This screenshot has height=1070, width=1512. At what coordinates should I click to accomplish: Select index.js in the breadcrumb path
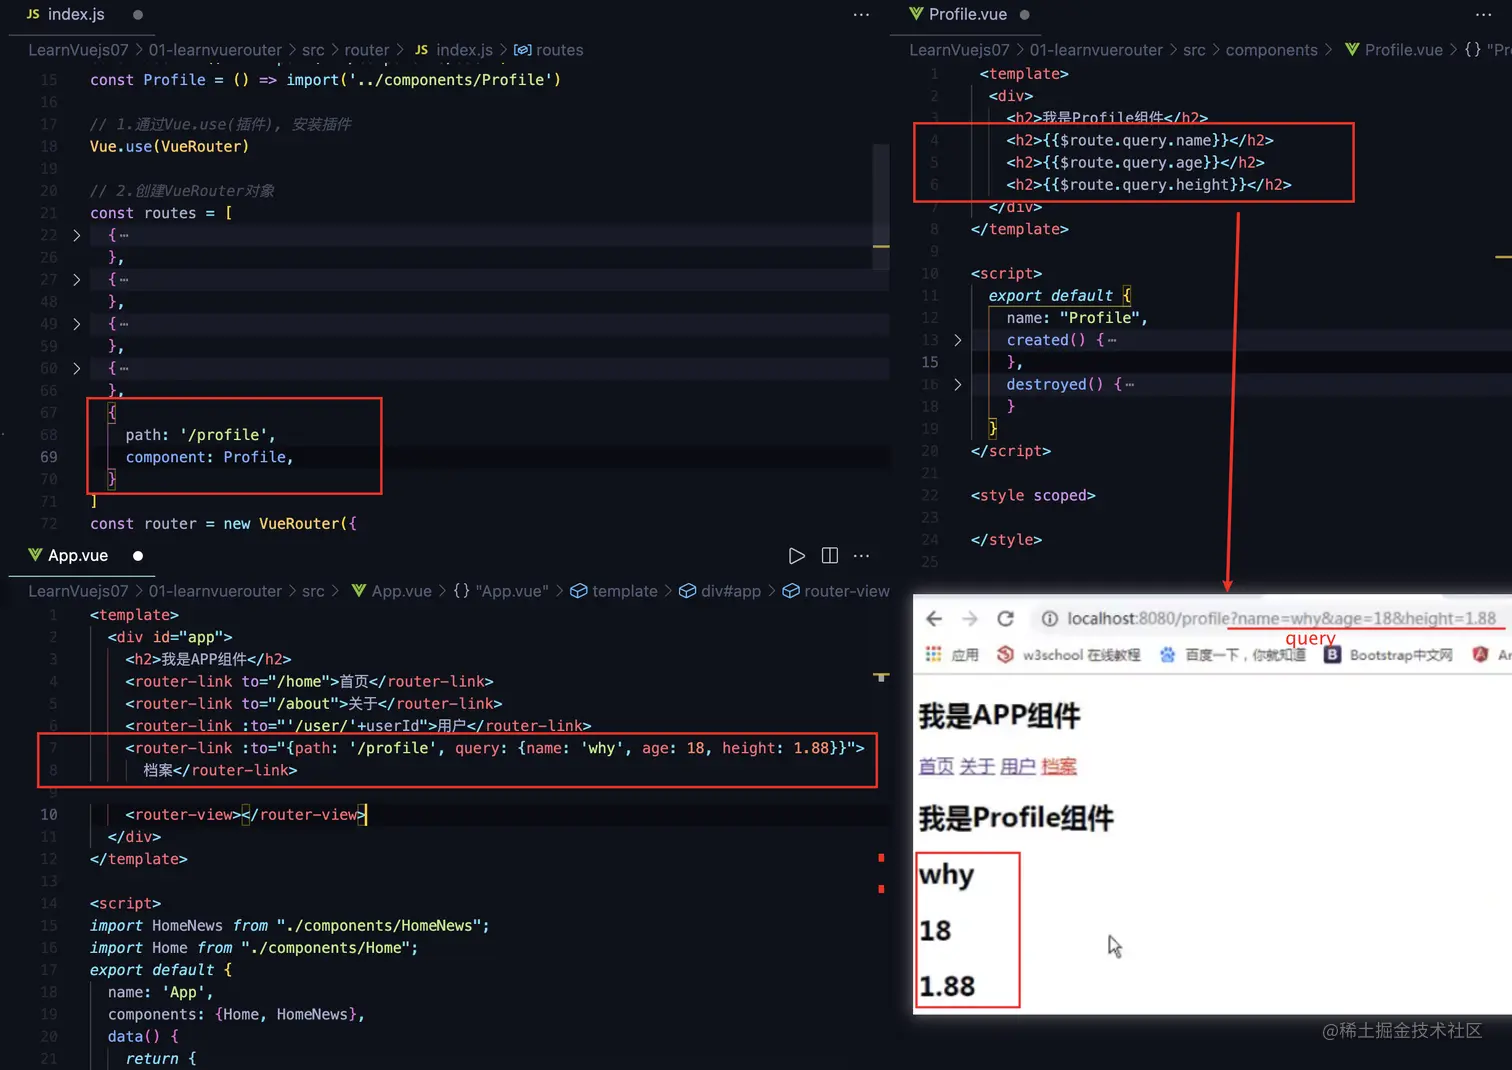coord(454,50)
